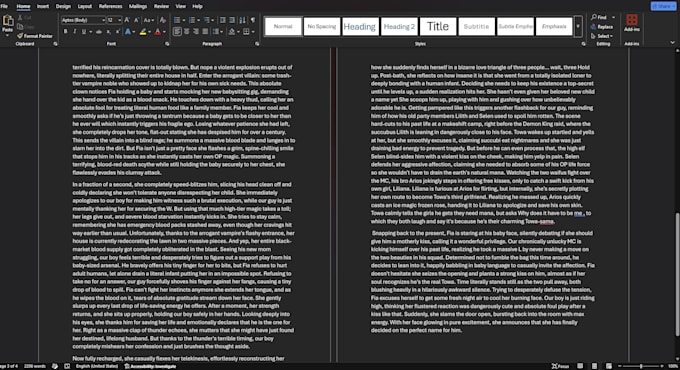Toggle show paragraph marks
680x370 pixels.
[252, 20]
